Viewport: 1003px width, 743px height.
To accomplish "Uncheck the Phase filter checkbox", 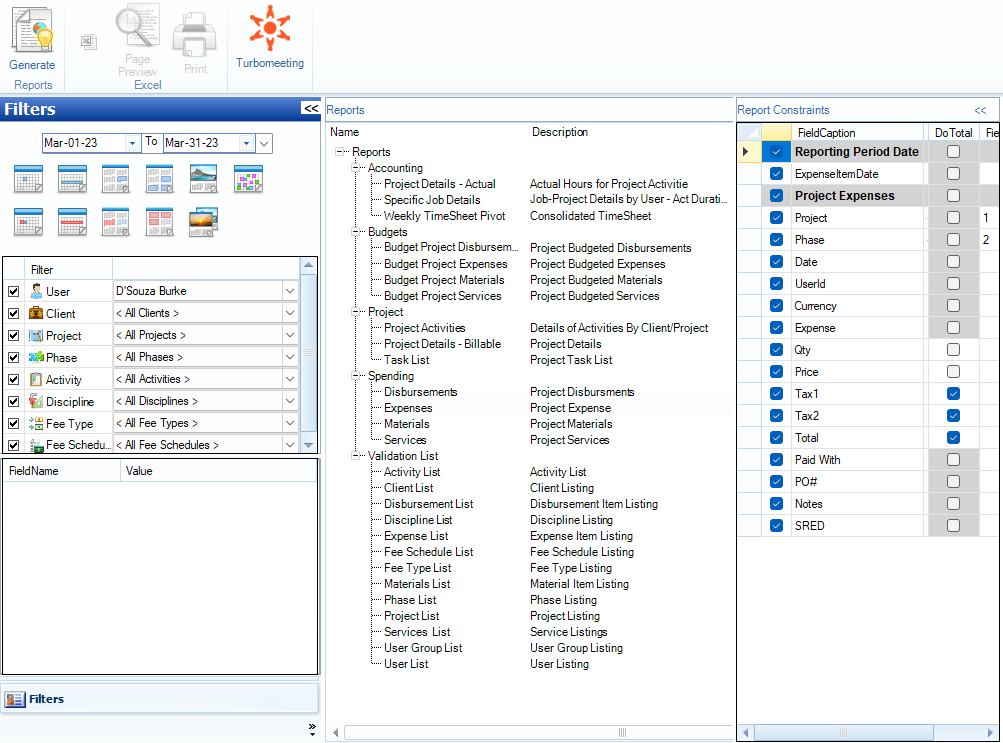I will click(x=13, y=357).
